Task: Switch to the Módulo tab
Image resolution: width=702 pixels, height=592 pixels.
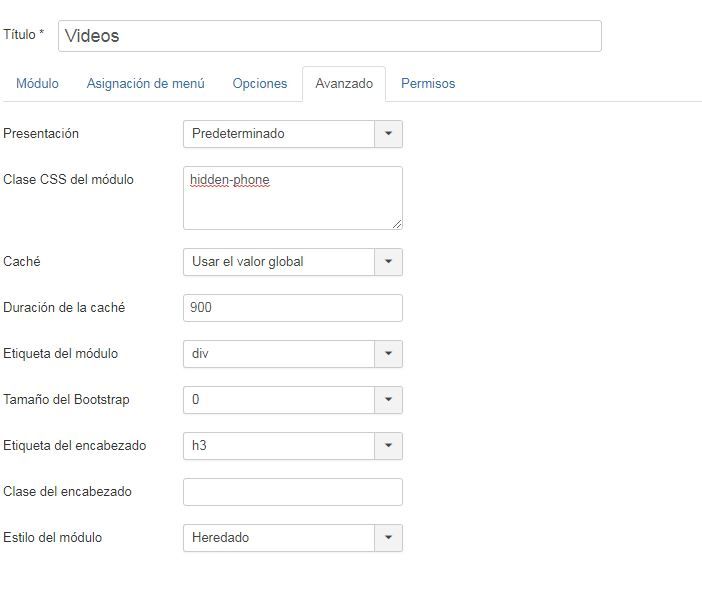Action: point(37,83)
